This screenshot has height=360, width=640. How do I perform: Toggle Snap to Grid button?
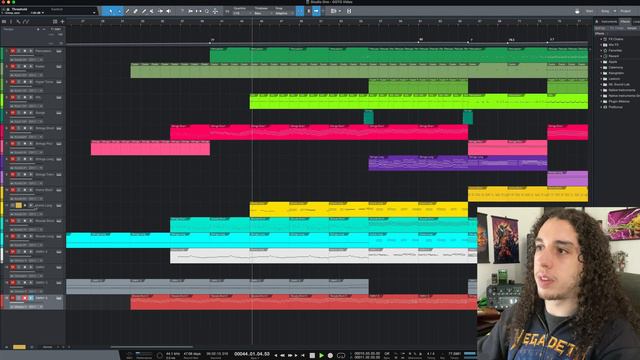[300, 11]
